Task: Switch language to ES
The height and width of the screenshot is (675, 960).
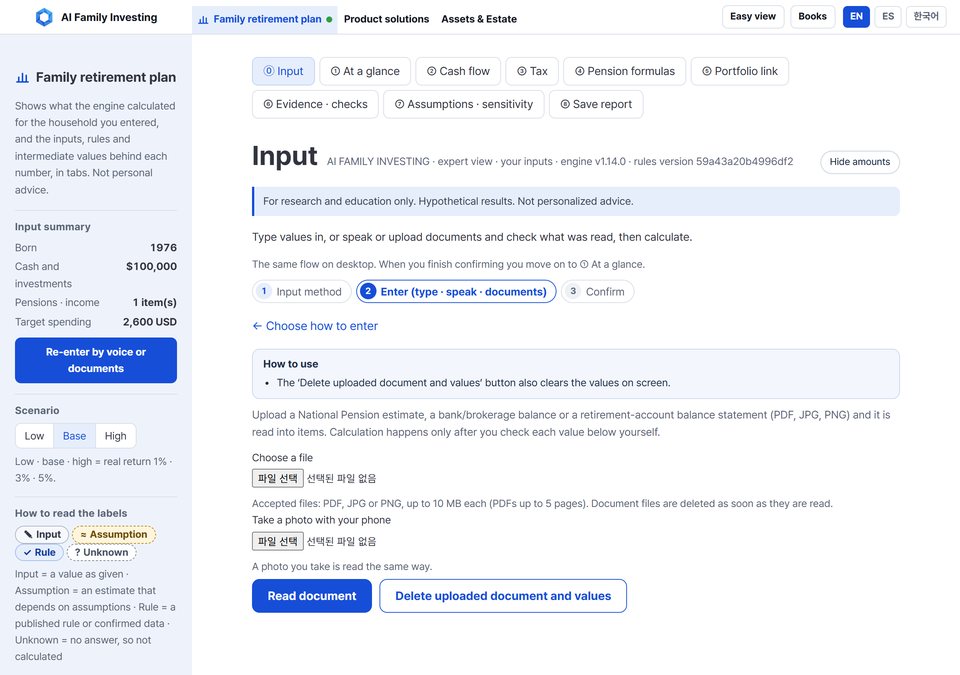Action: 888,17
